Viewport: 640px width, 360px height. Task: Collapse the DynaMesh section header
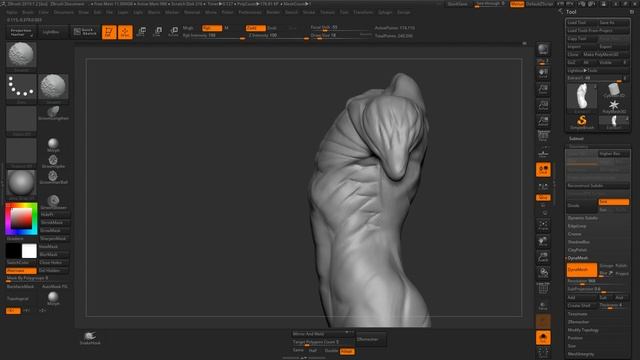coord(578,258)
